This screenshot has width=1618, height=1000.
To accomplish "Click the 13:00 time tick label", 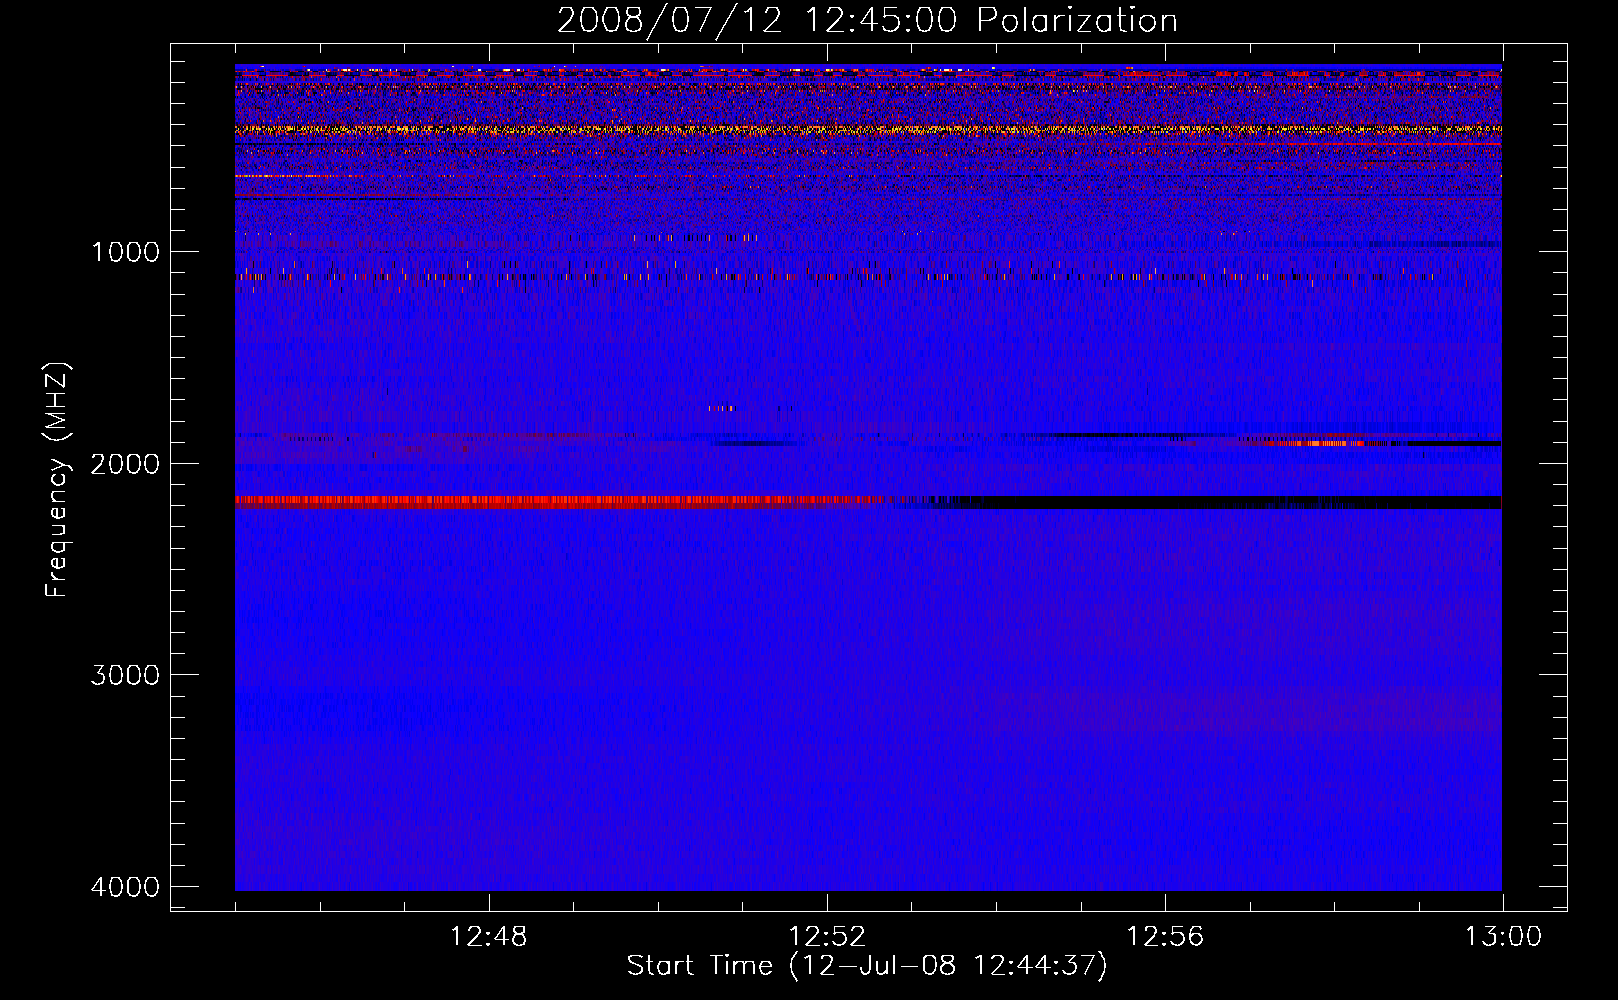I will coord(1503,937).
